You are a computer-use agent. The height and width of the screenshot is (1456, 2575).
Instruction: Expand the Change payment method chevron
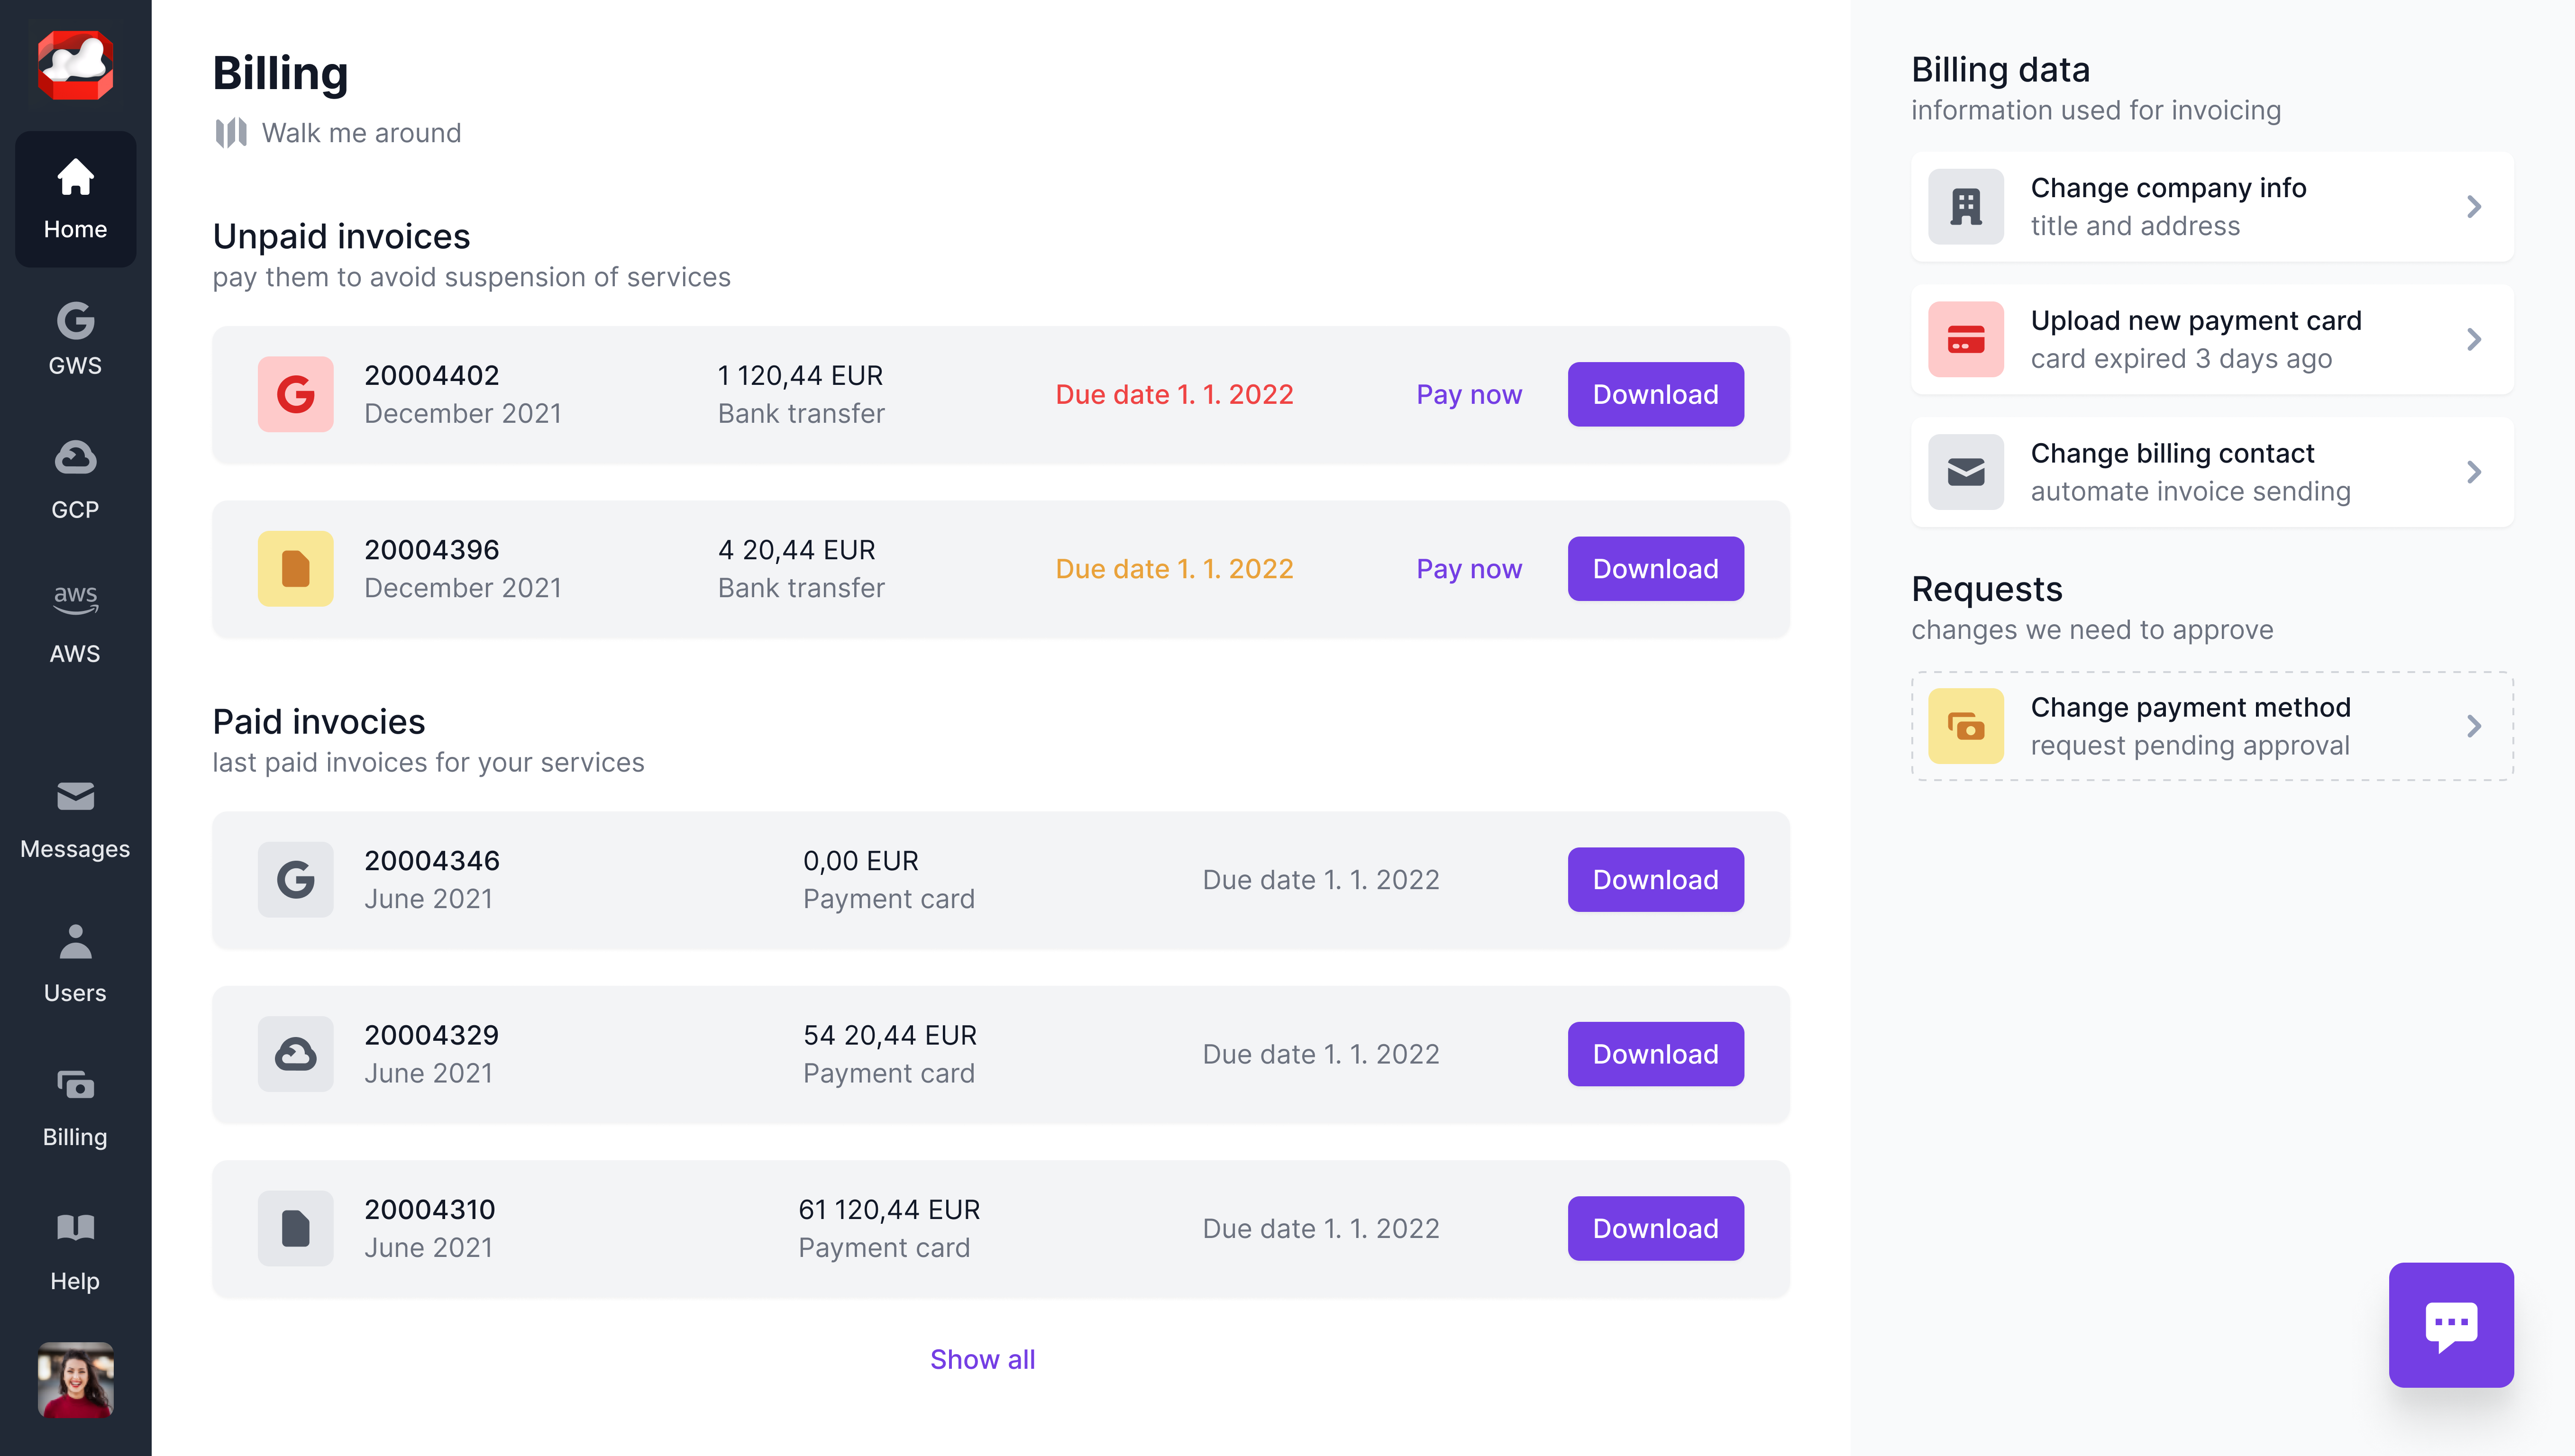click(2473, 726)
